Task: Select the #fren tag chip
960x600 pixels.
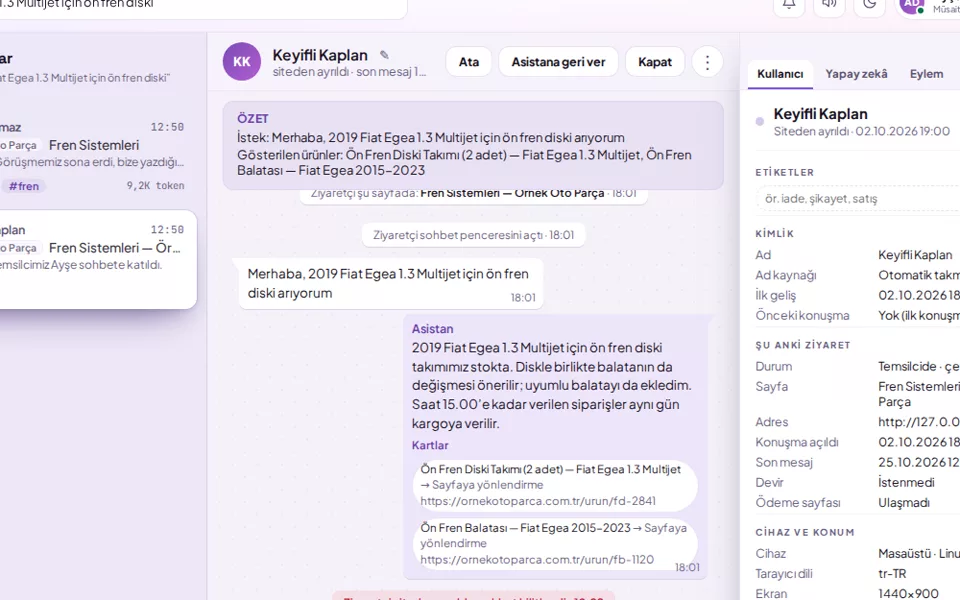Action: coord(23,186)
